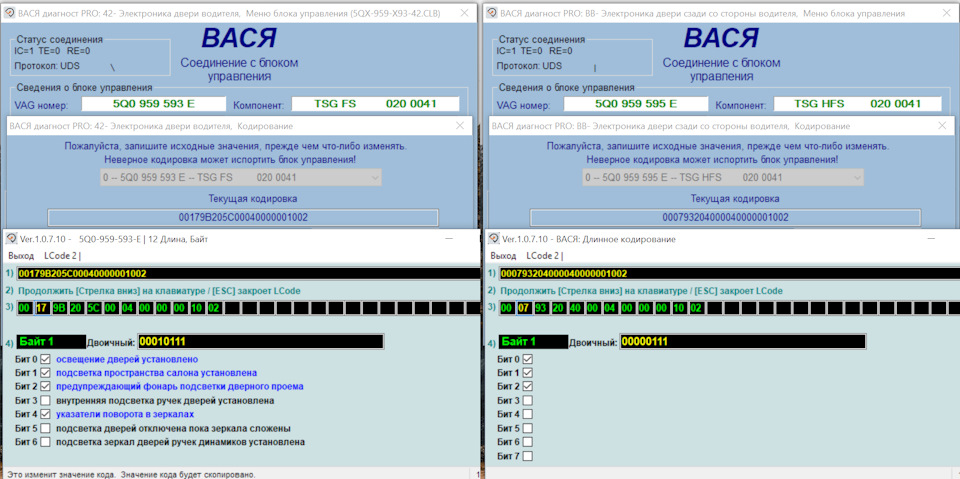960x479 pixels.
Task: Select byte cell 17 in the byte row
Action: (42, 308)
